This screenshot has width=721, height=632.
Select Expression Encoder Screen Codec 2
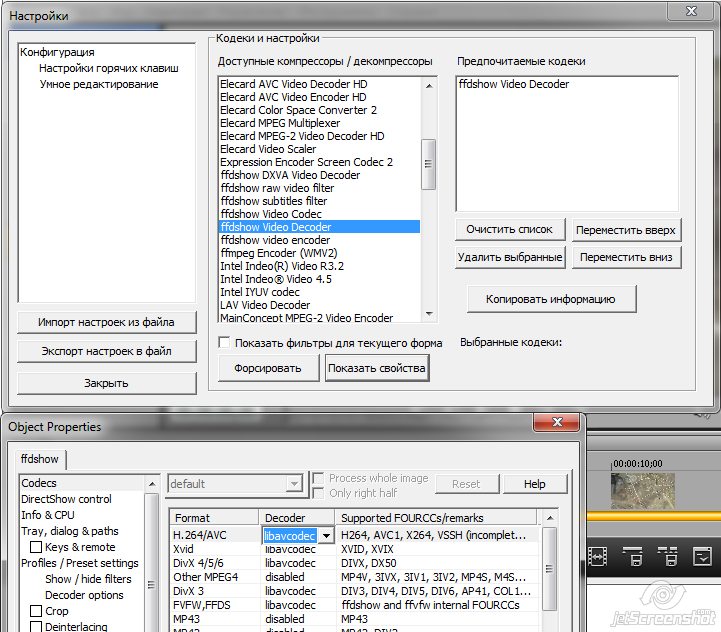click(x=307, y=162)
